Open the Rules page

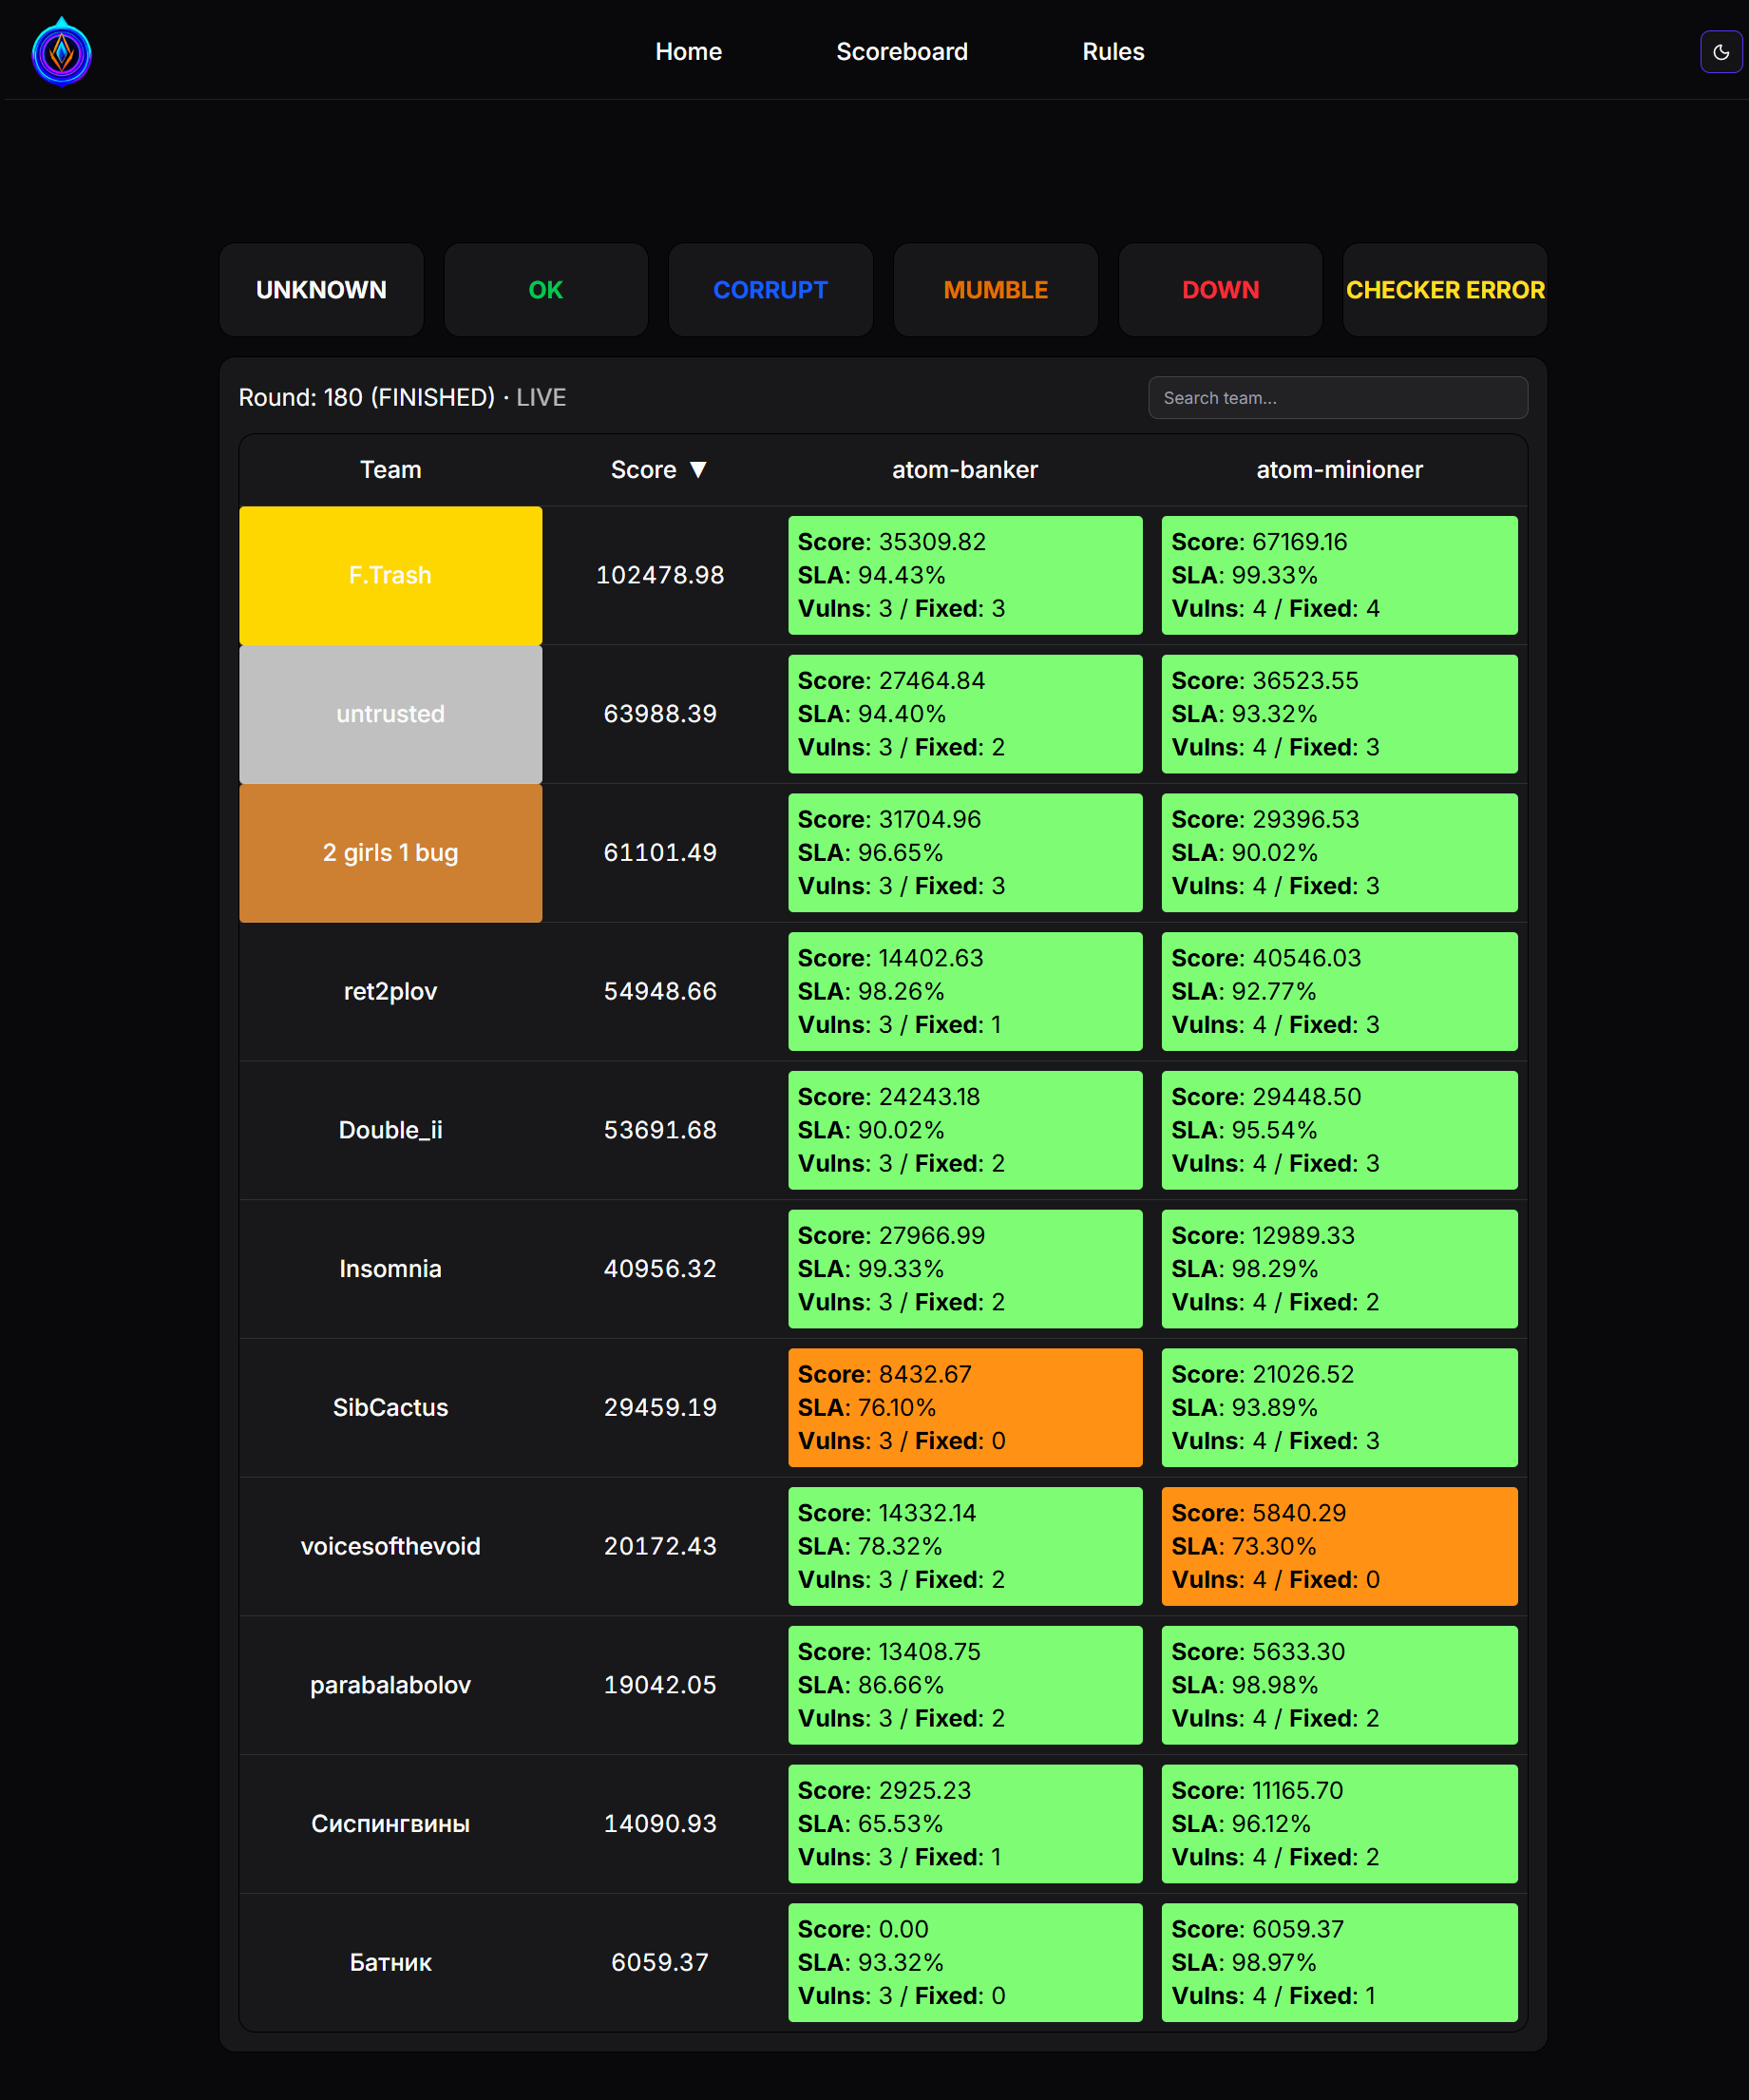(x=1112, y=52)
